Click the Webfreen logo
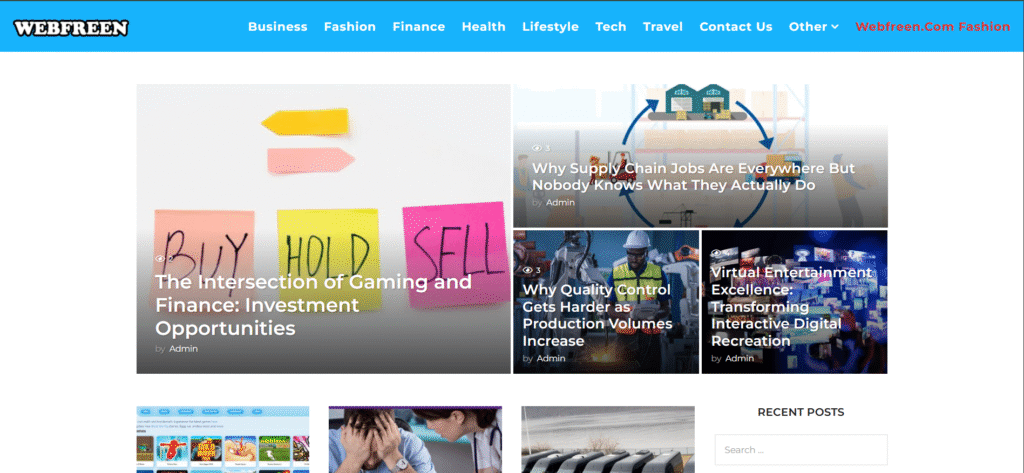The width and height of the screenshot is (1024, 473). click(71, 27)
